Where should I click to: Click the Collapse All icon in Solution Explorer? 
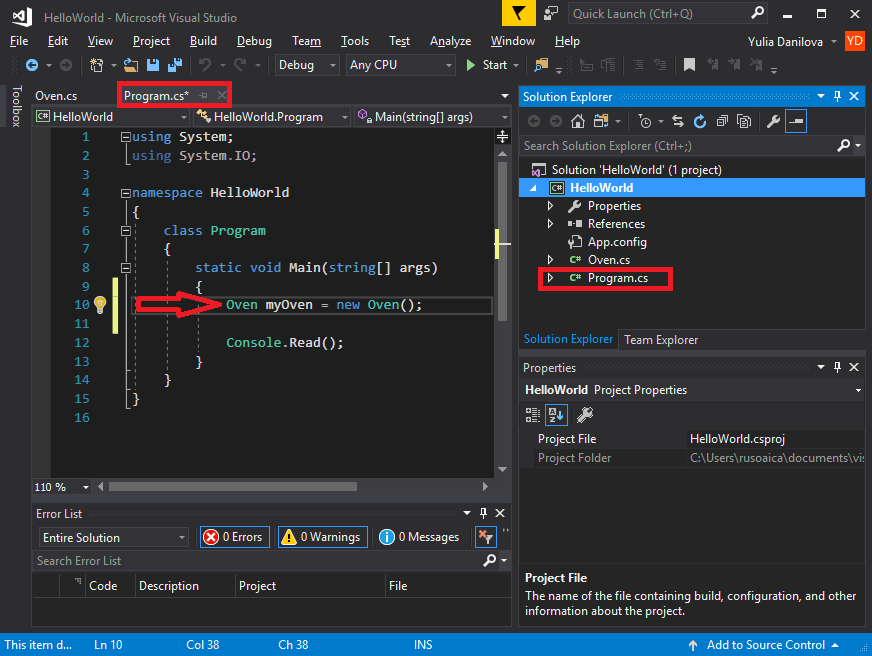[x=722, y=121]
